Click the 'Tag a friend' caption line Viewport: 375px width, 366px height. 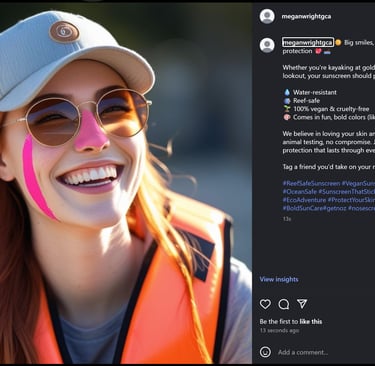(329, 167)
